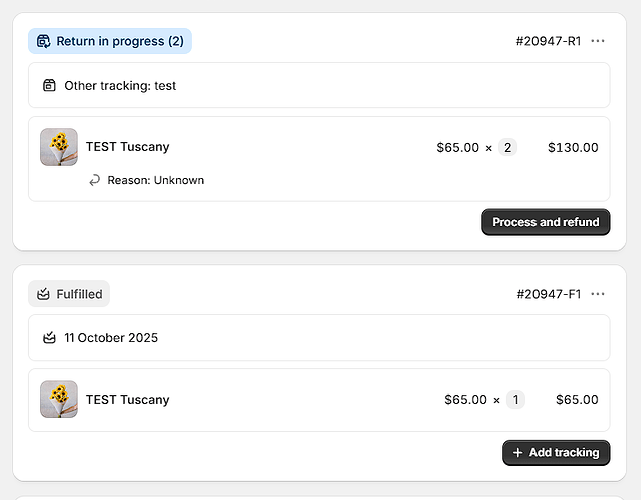This screenshot has height=500, width=641.
Task: Click the 11 October 2025 delivery icon
Action: [x=50, y=338]
